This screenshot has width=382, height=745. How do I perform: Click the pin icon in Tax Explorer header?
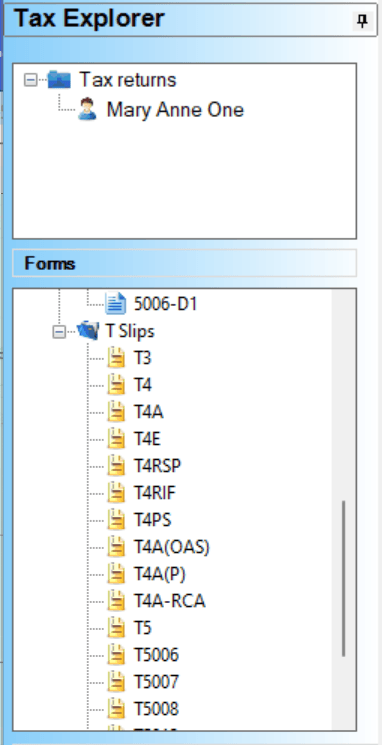tap(363, 20)
